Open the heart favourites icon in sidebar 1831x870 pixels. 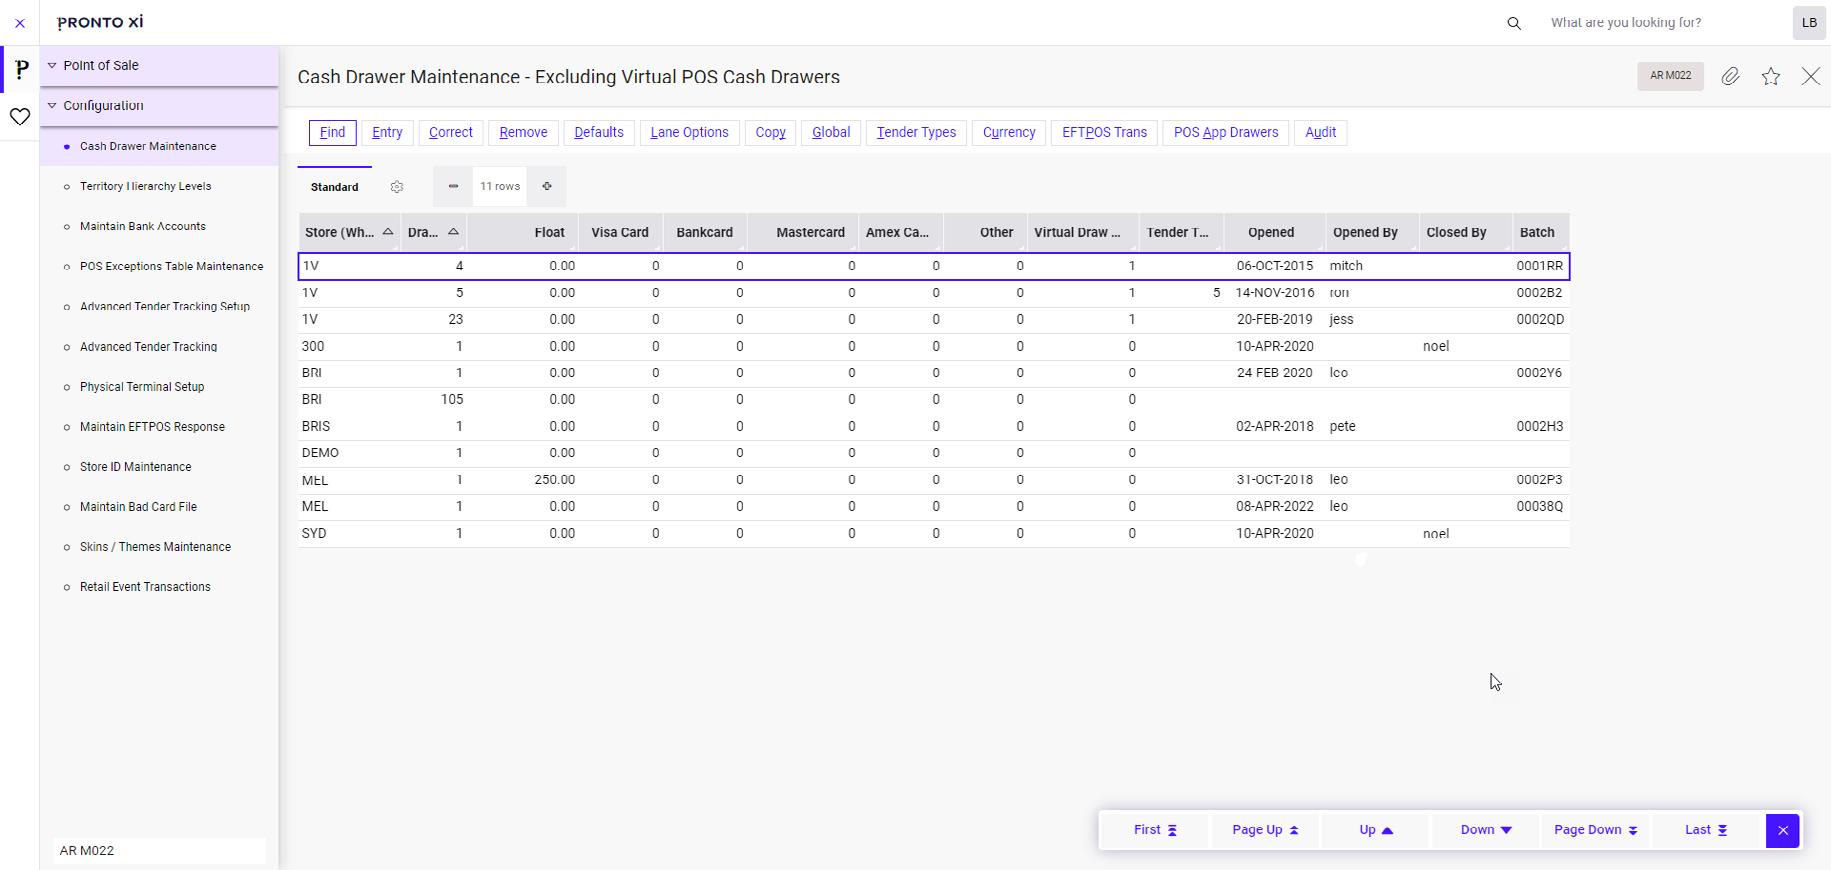pos(20,117)
